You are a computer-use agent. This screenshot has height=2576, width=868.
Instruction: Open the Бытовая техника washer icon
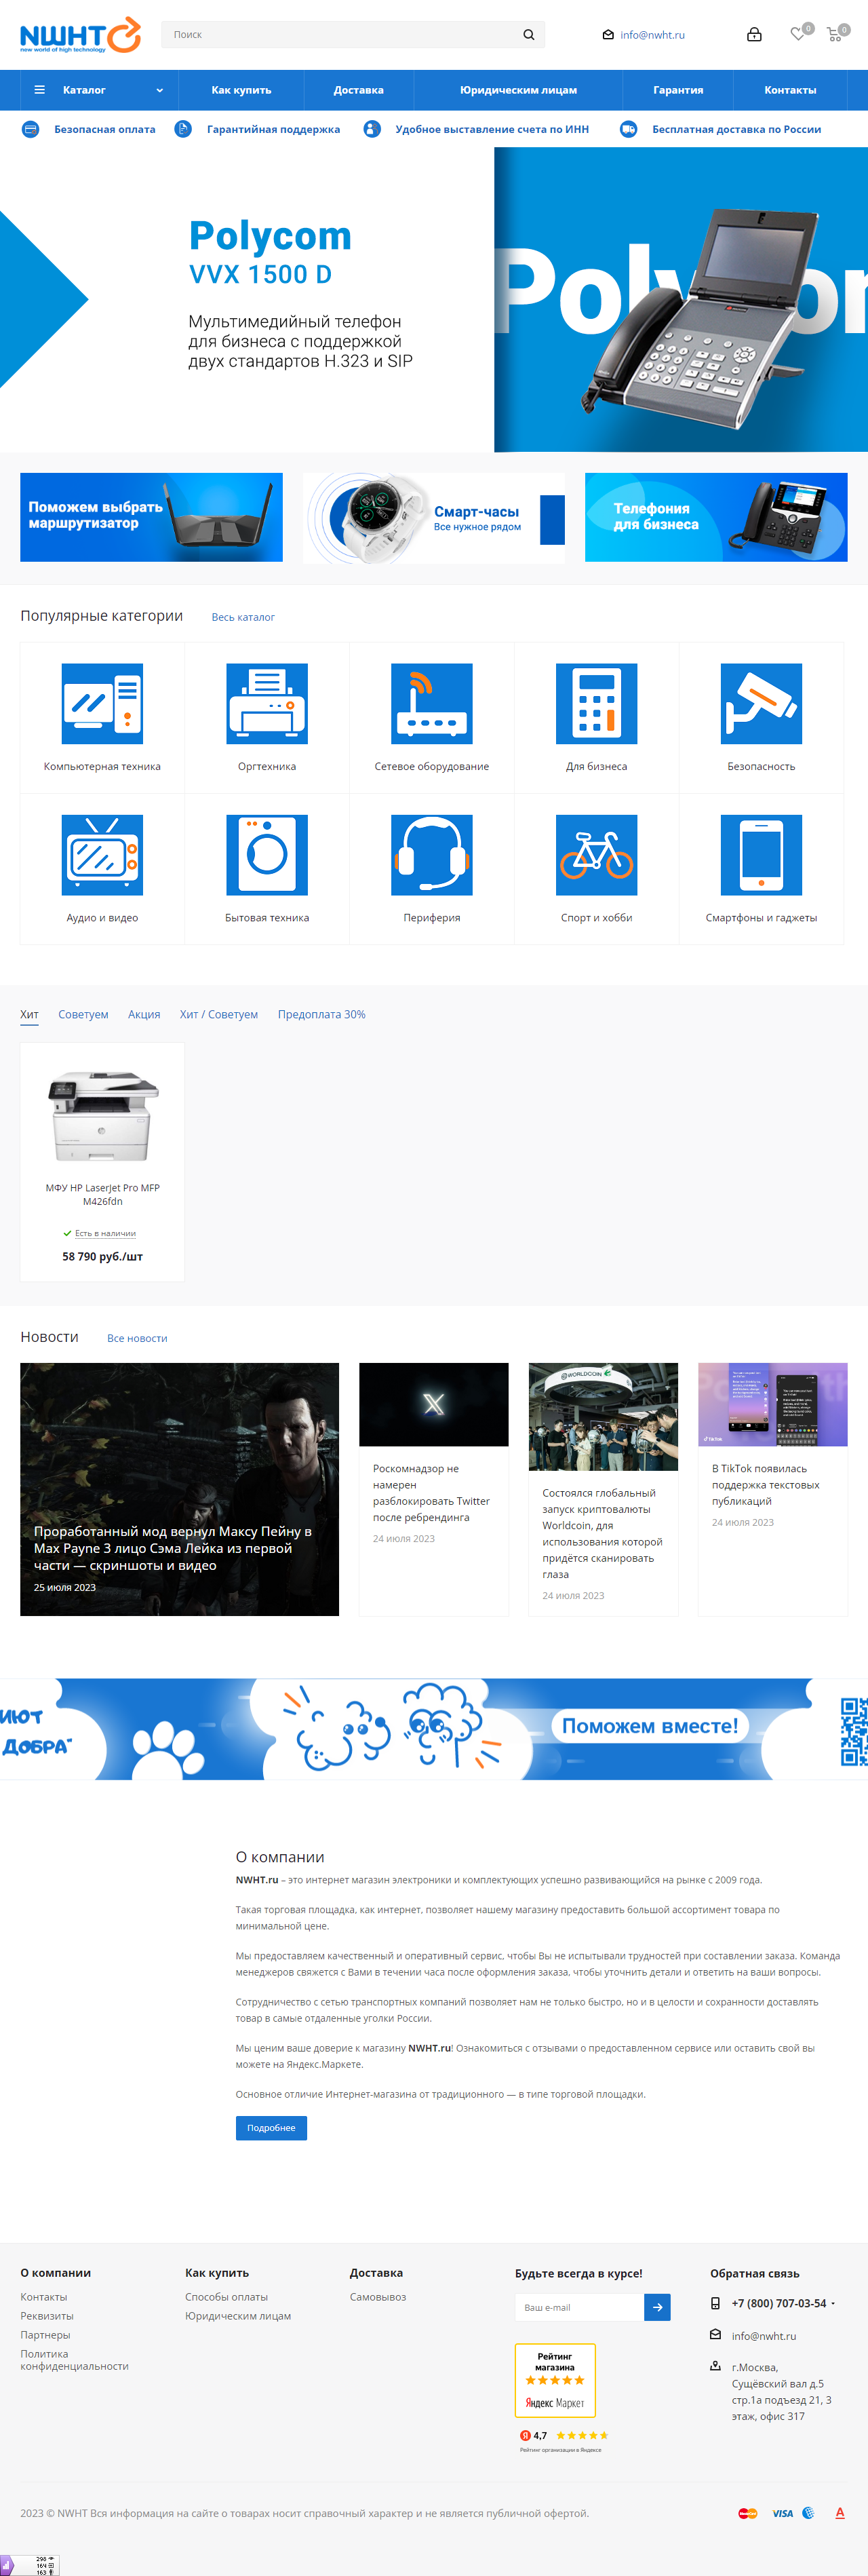click(267, 855)
